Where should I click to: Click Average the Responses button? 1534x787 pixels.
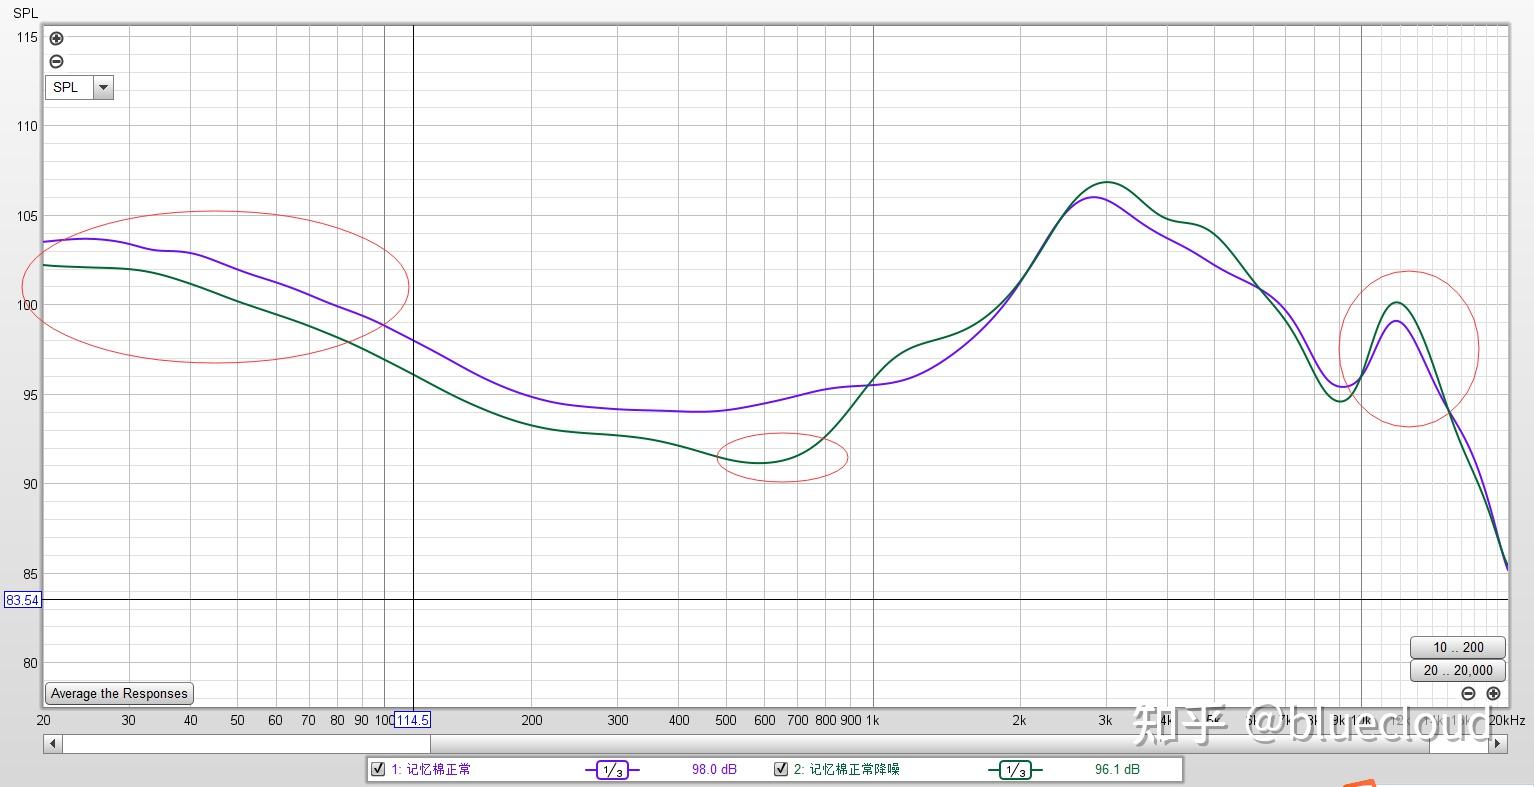119,693
